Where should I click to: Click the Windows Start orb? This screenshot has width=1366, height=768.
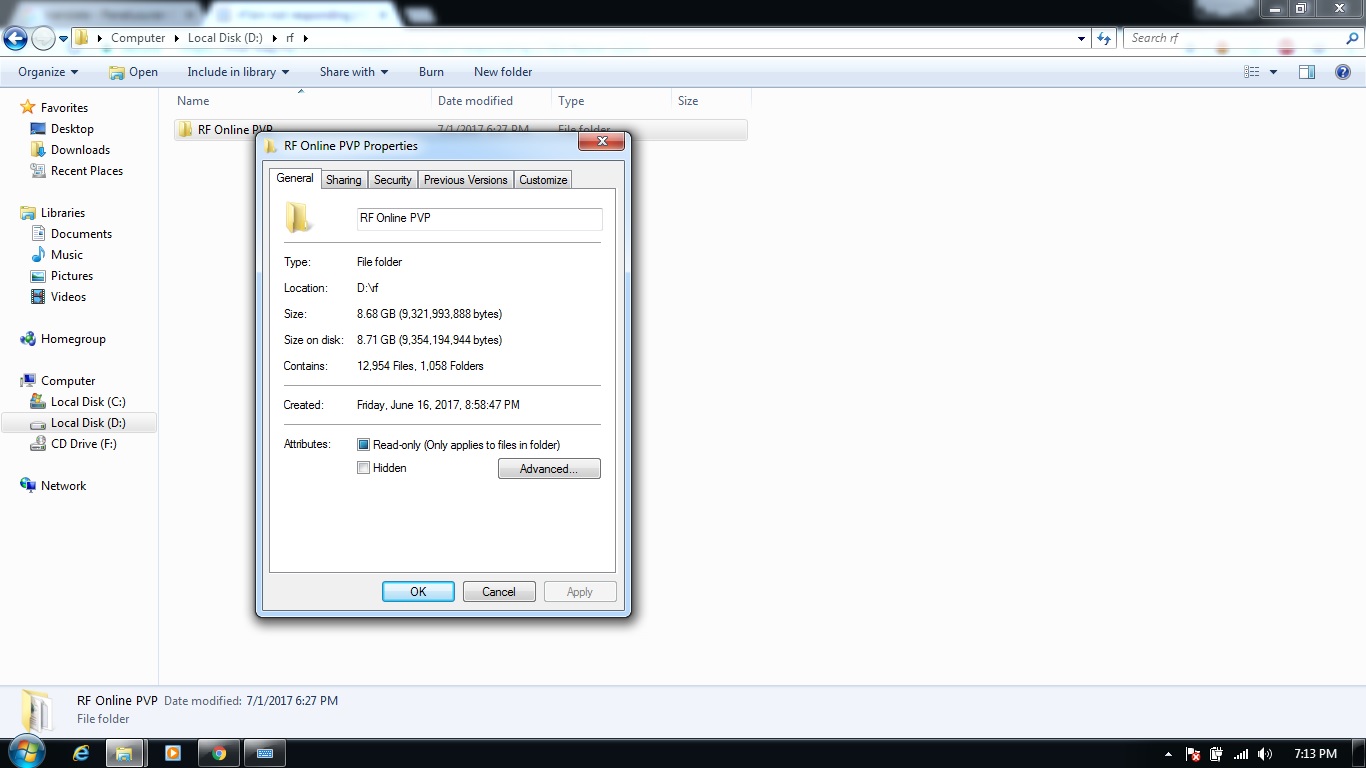(27, 752)
